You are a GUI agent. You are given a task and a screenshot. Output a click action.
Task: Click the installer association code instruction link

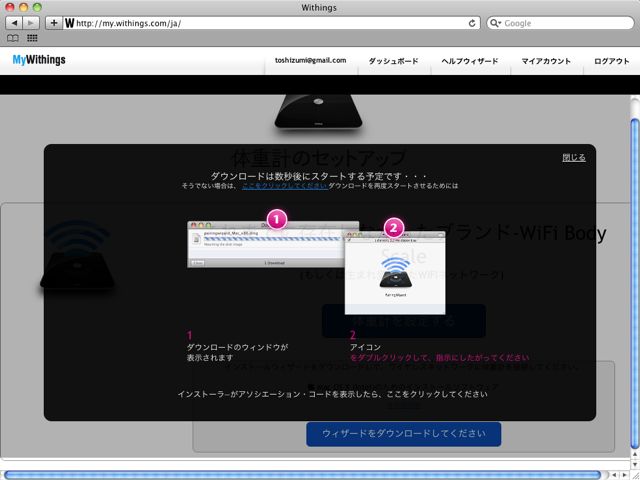click(333, 394)
